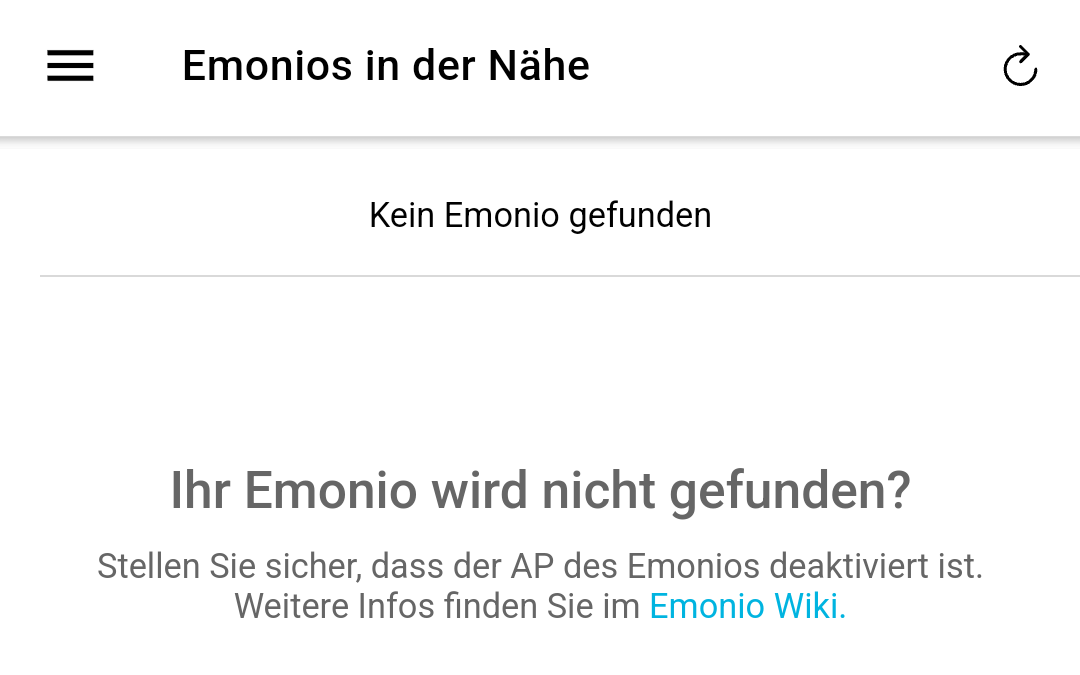The width and height of the screenshot is (1080, 675).
Task: Click 'Weitere Infos finden Sie im' text
Action: tap(437, 606)
